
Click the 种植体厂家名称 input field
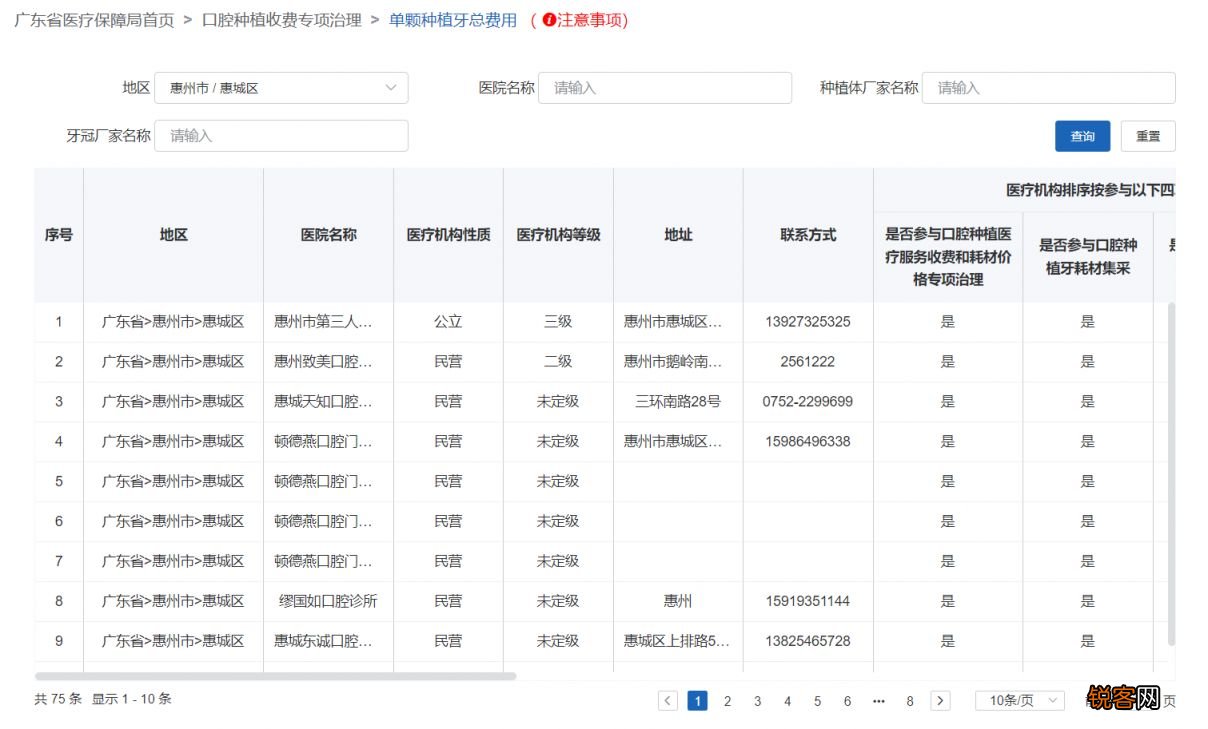tap(1048, 88)
